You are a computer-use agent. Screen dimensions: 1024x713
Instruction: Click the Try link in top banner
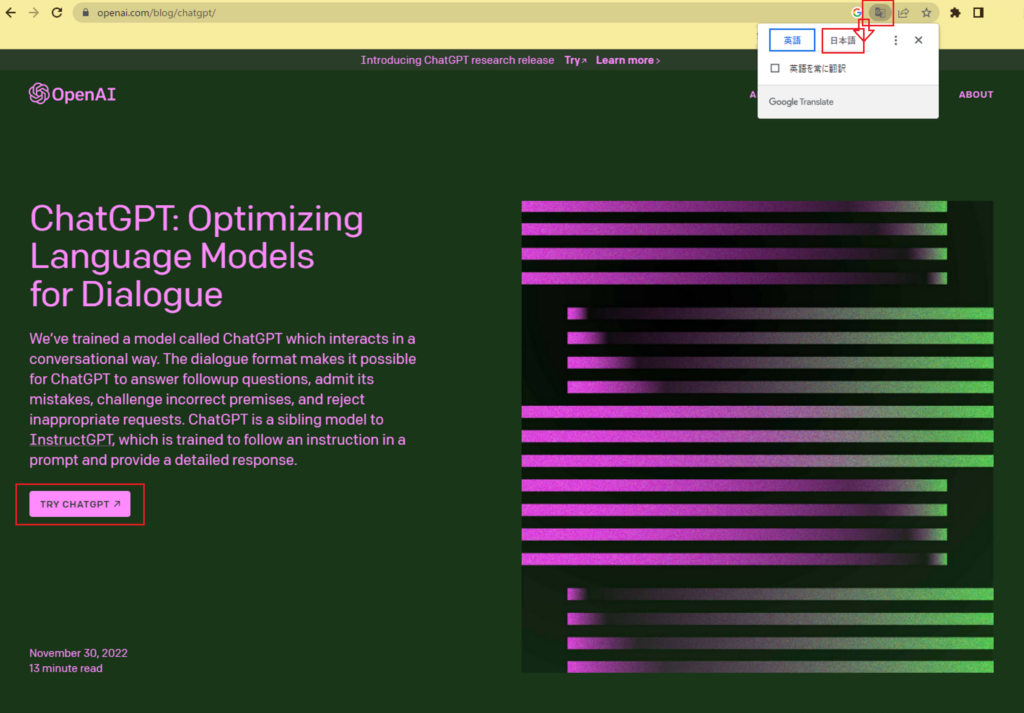coord(575,60)
